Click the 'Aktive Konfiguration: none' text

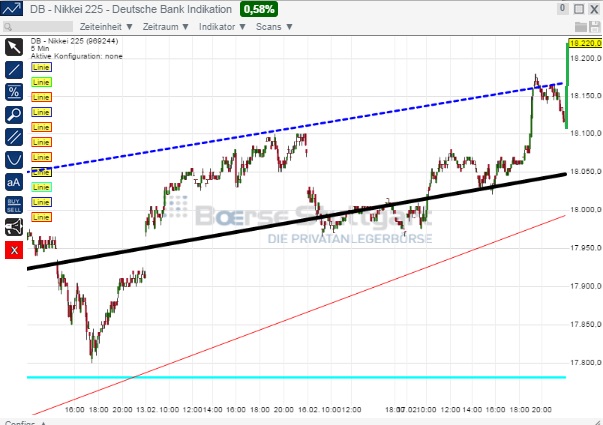pos(77,56)
